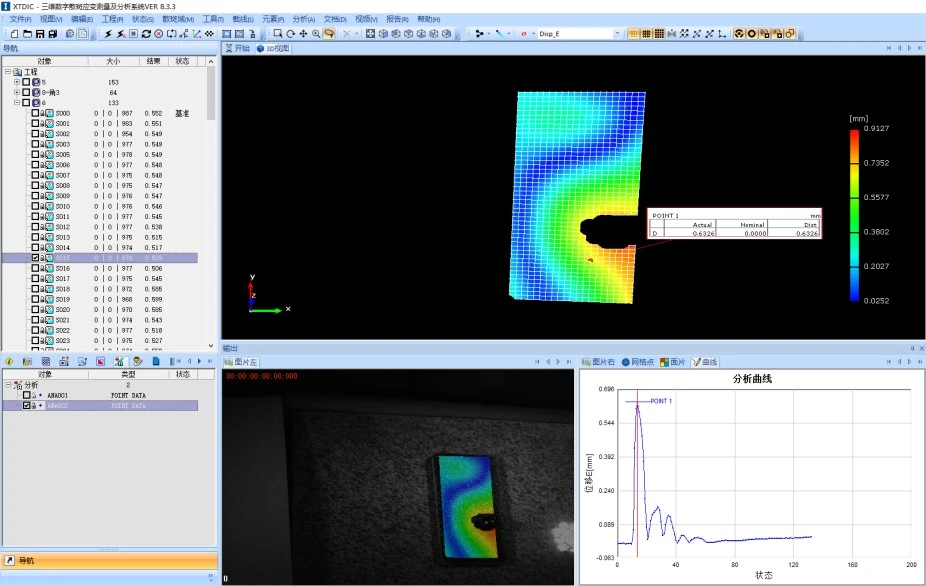Open the node-graph tool dropdown arrow
This screenshot has width=926, height=586.
tap(489, 34)
